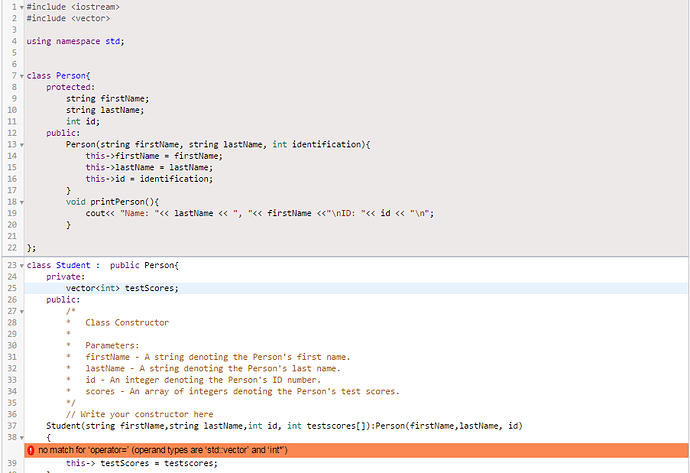This screenshot has height=473, width=690.
Task: Click the cout statement in printPerson
Action: [260, 213]
